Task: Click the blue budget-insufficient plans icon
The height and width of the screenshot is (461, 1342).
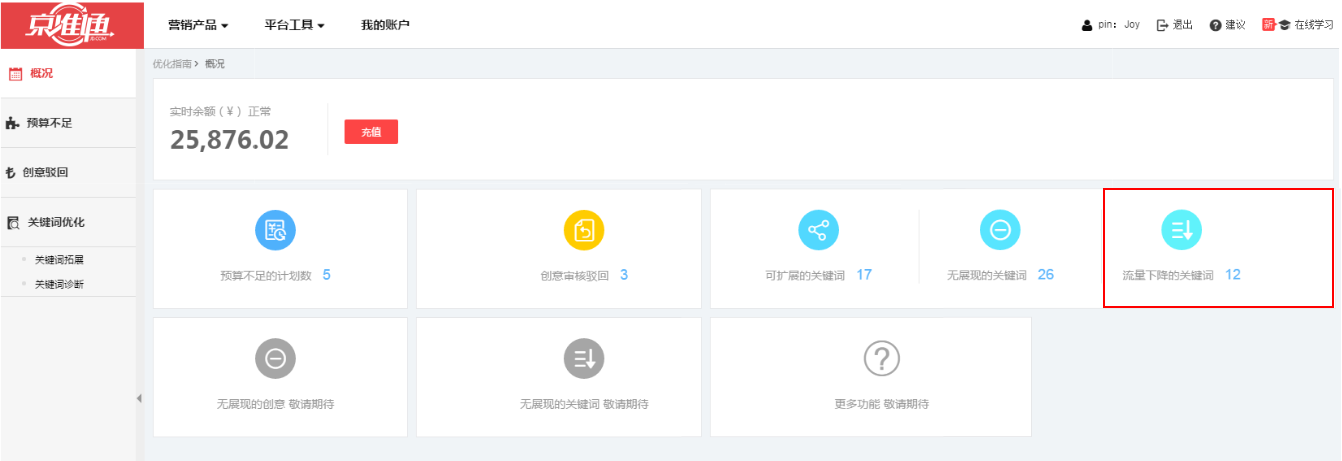Action: tap(275, 230)
